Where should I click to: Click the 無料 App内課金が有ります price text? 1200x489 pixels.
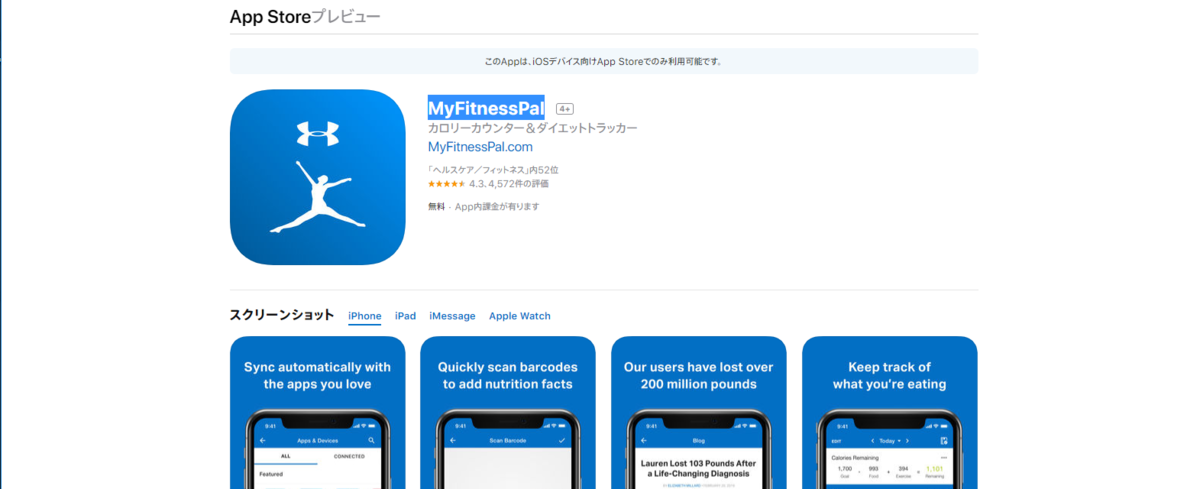point(484,206)
